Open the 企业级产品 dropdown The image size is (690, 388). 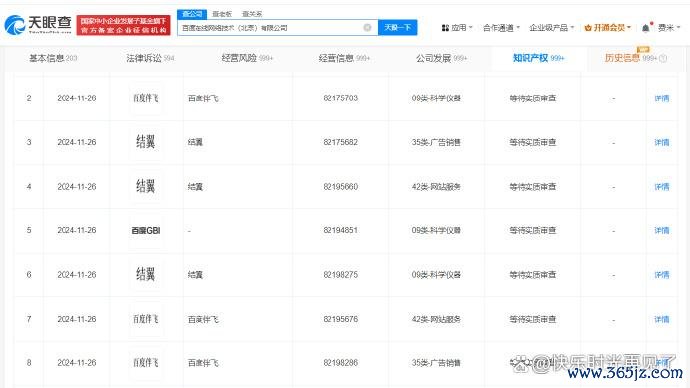point(552,28)
